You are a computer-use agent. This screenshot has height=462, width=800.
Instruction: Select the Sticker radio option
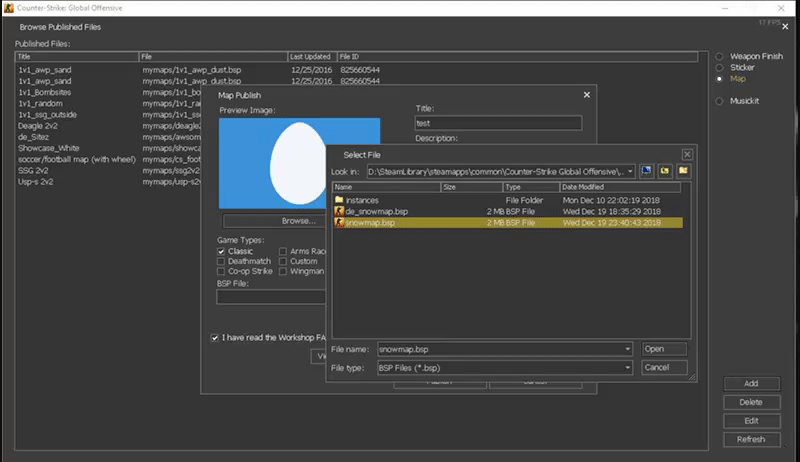tap(719, 68)
